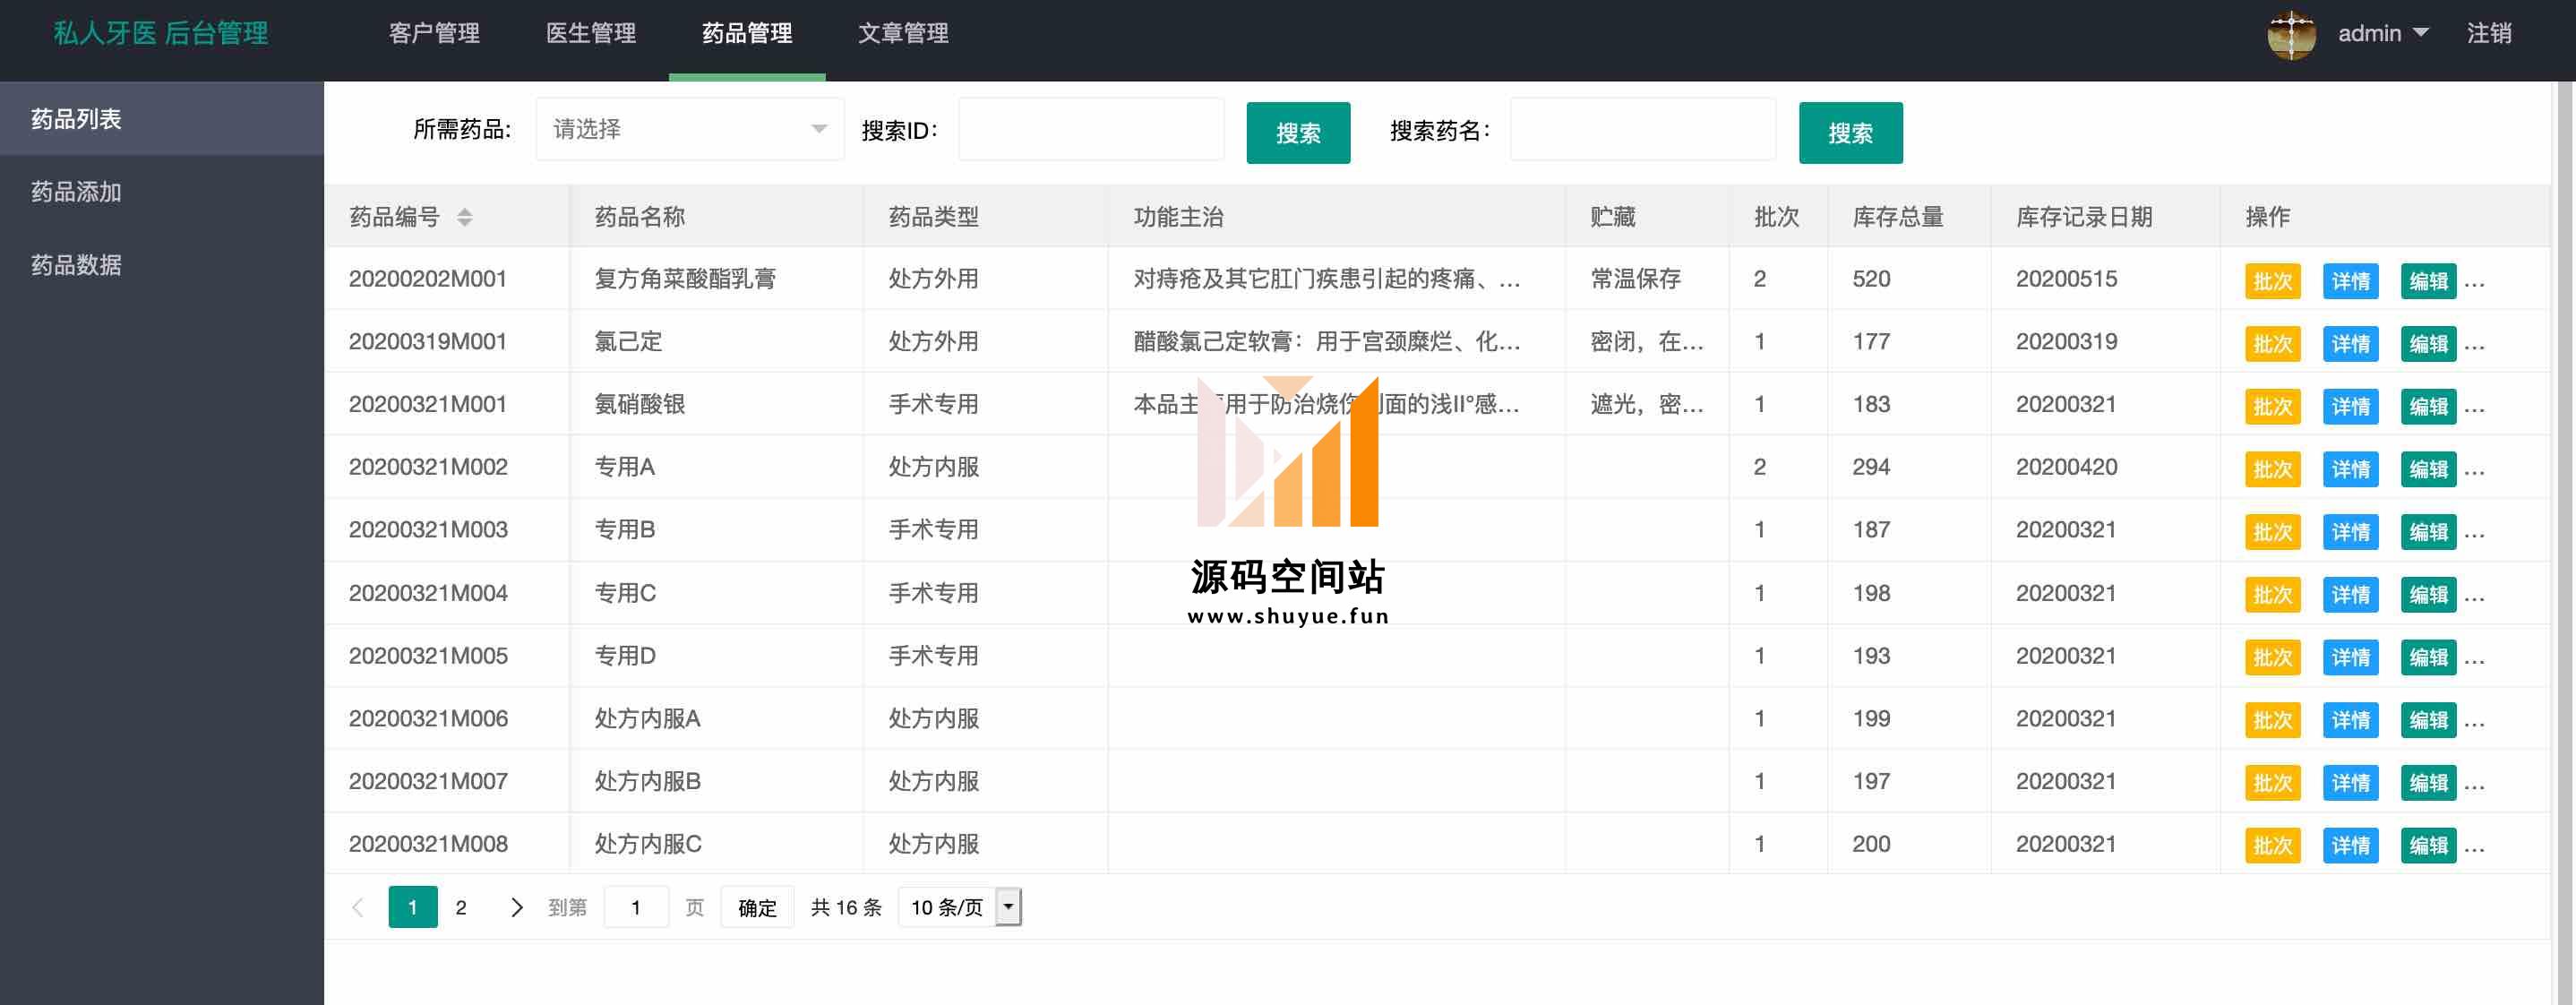The width and height of the screenshot is (2576, 1005).
Task: Click 批次 for 氯己定 row
Action: [2272, 344]
